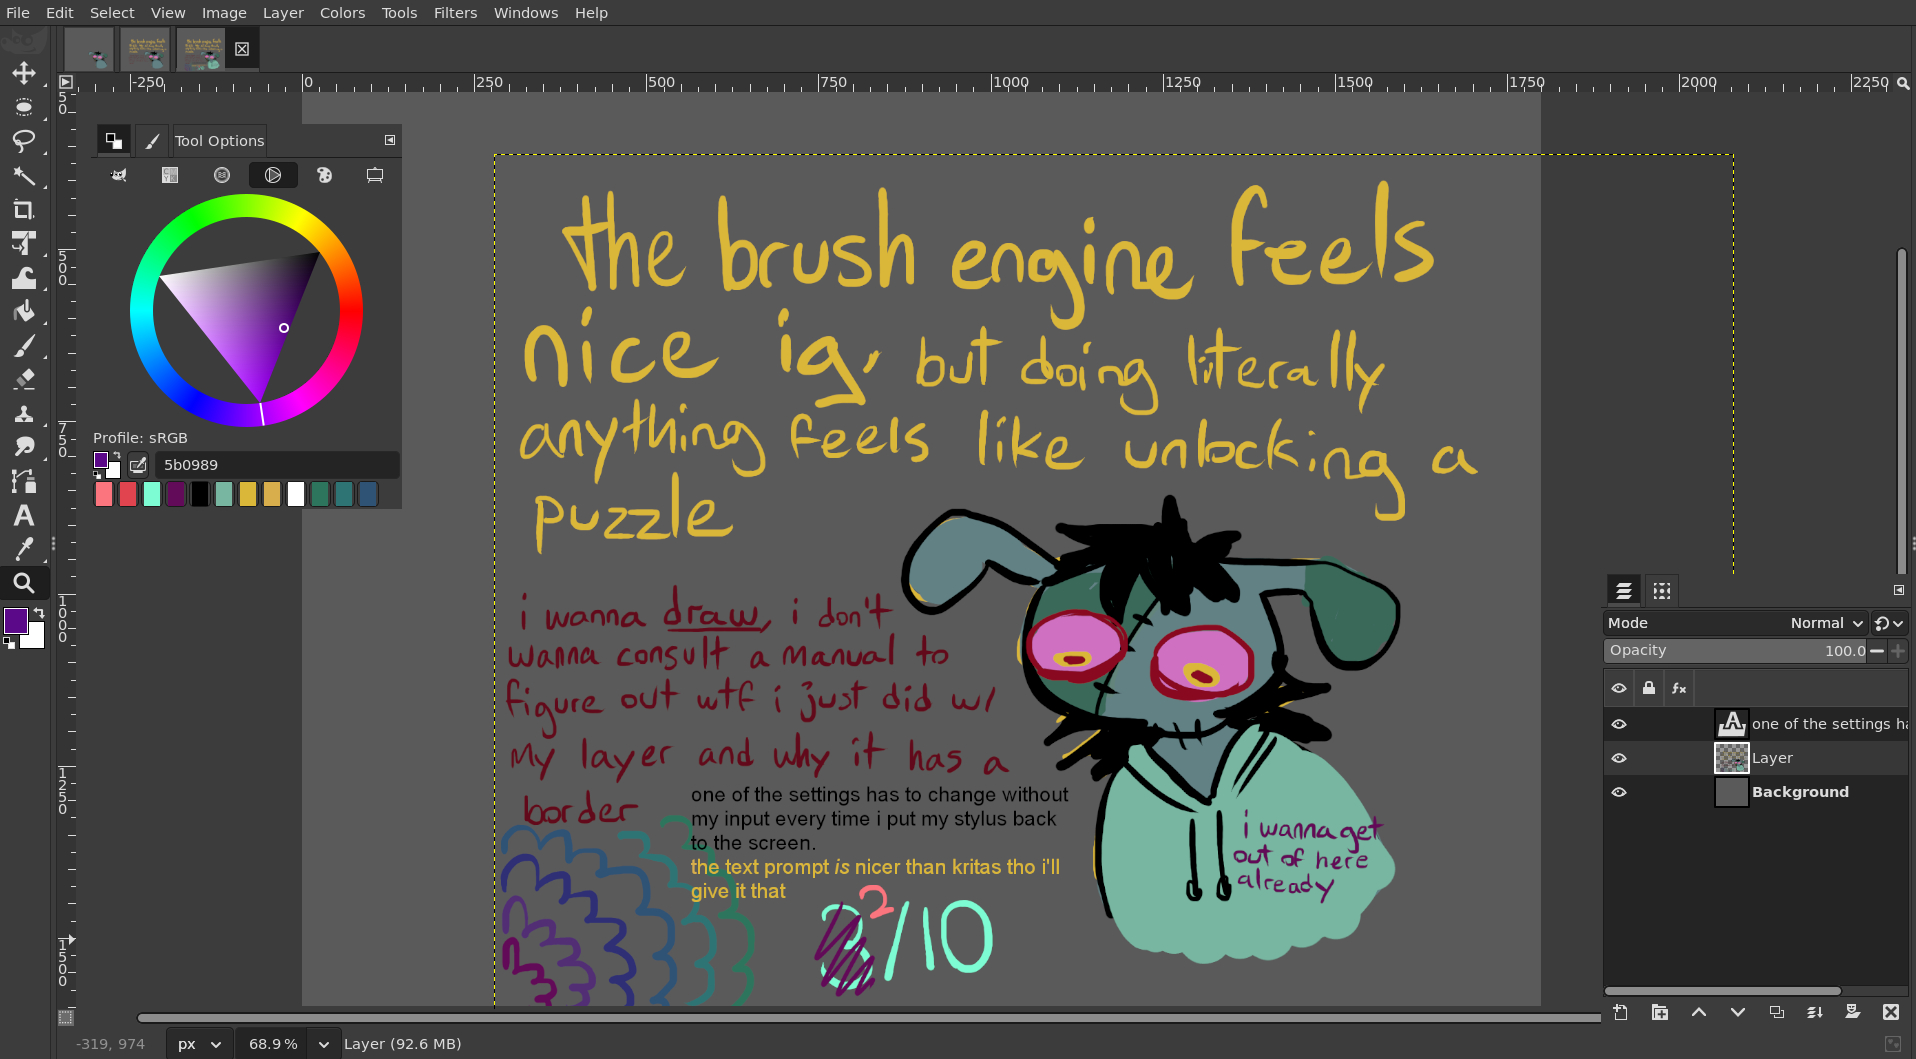Delete the layer using the panel's delete icon

point(1890,1012)
